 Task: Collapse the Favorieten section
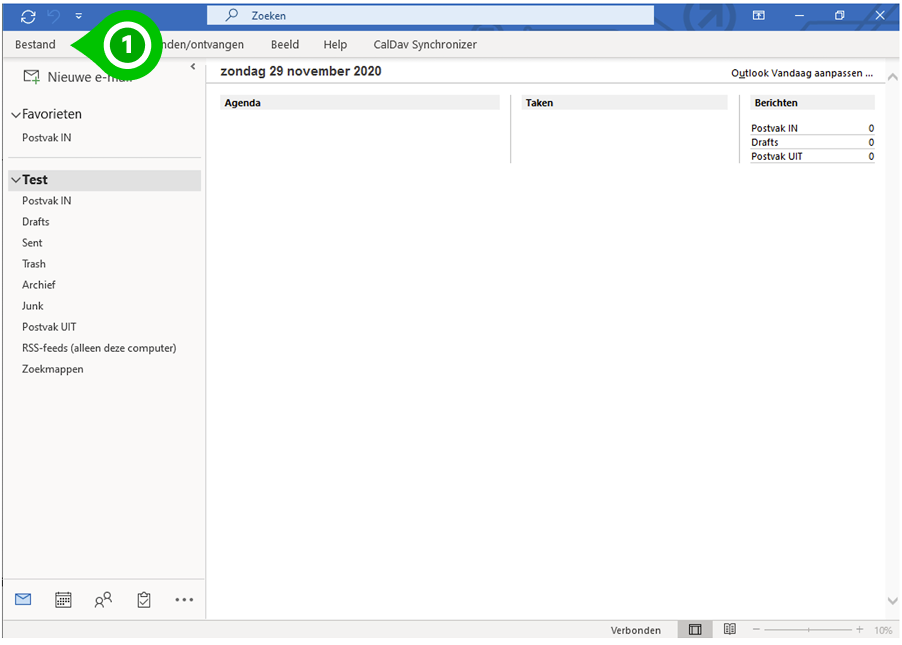(17, 113)
